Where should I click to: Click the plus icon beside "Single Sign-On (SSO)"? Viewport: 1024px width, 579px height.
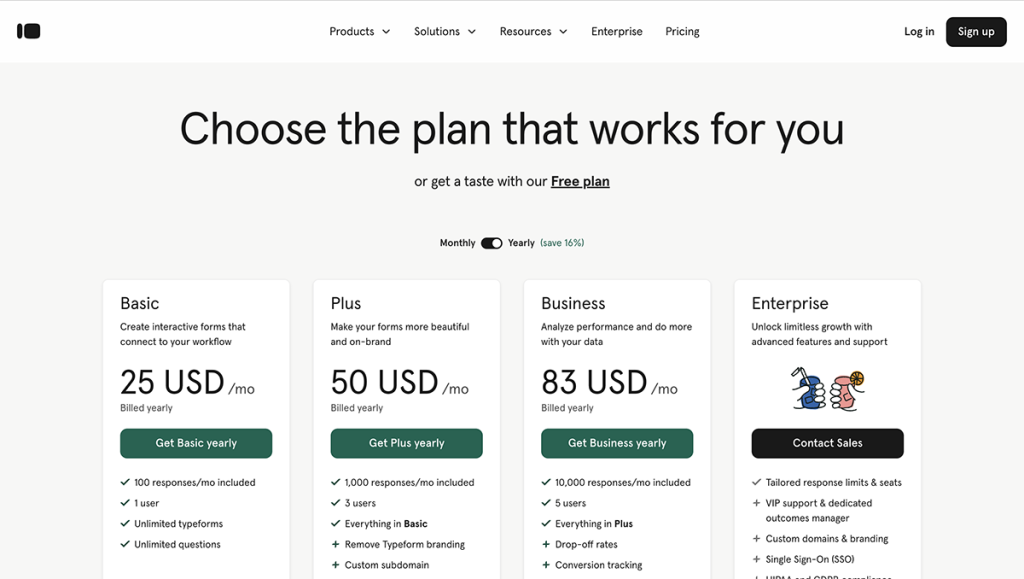[x=758, y=559]
